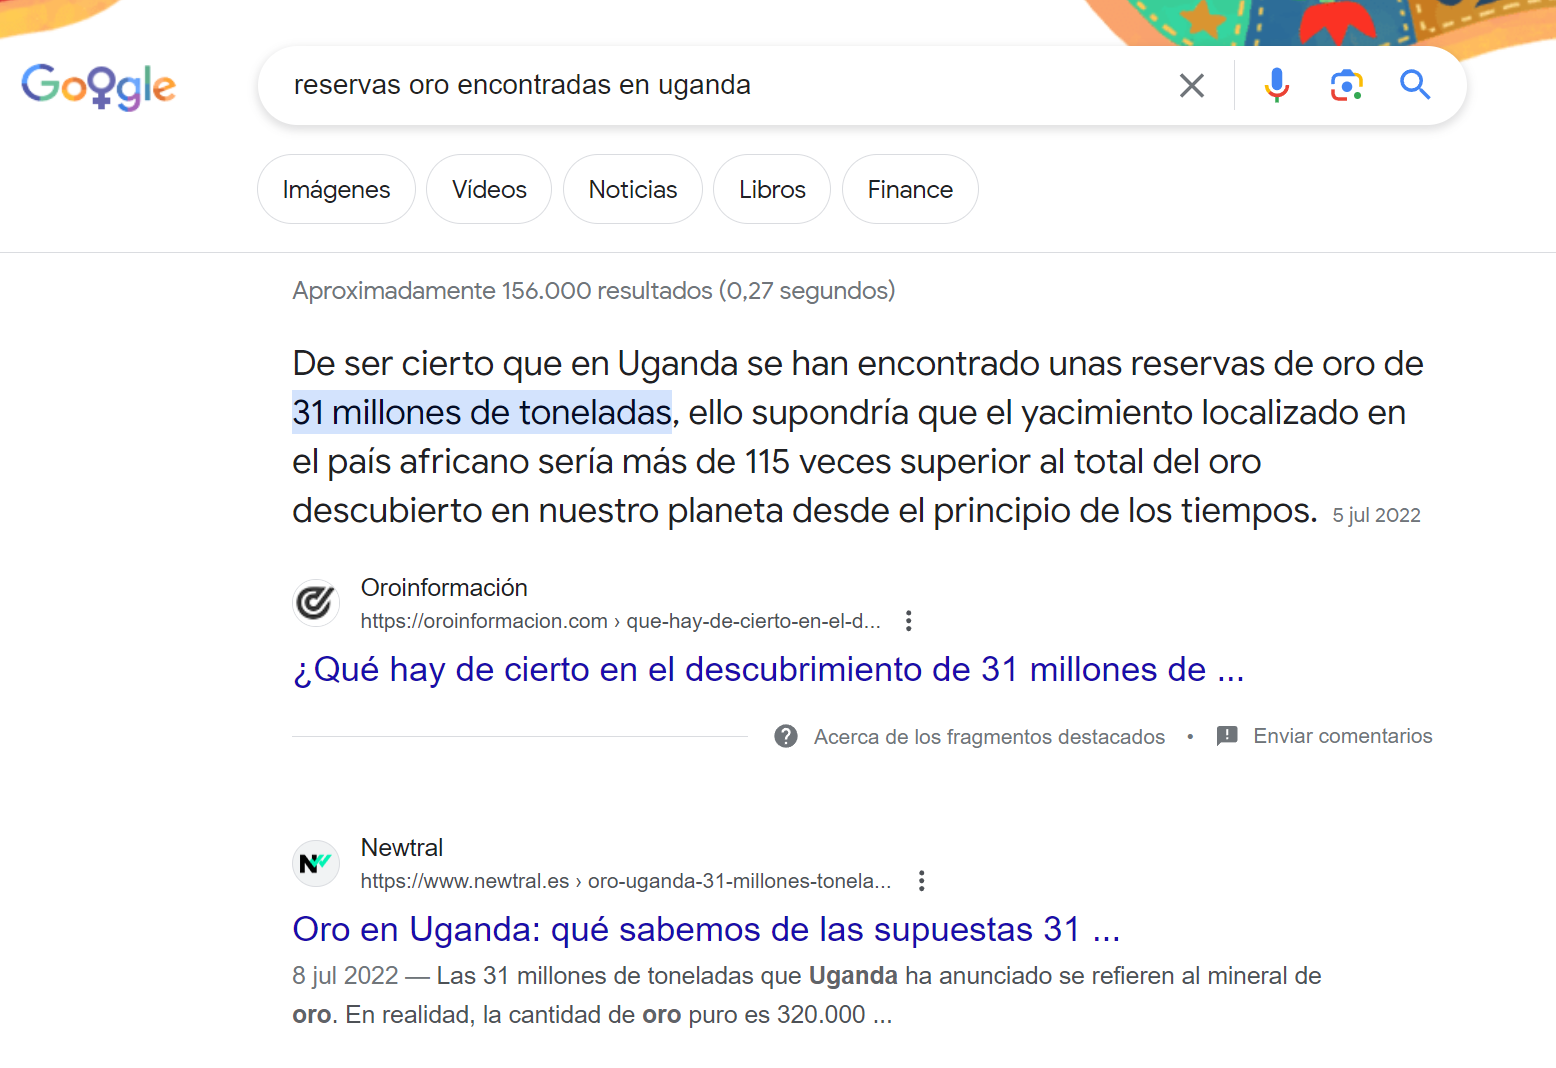Viewport: 1556px width, 1068px height.
Task: Click 'Acerca de los fragmentos destacados'
Action: 989,737
